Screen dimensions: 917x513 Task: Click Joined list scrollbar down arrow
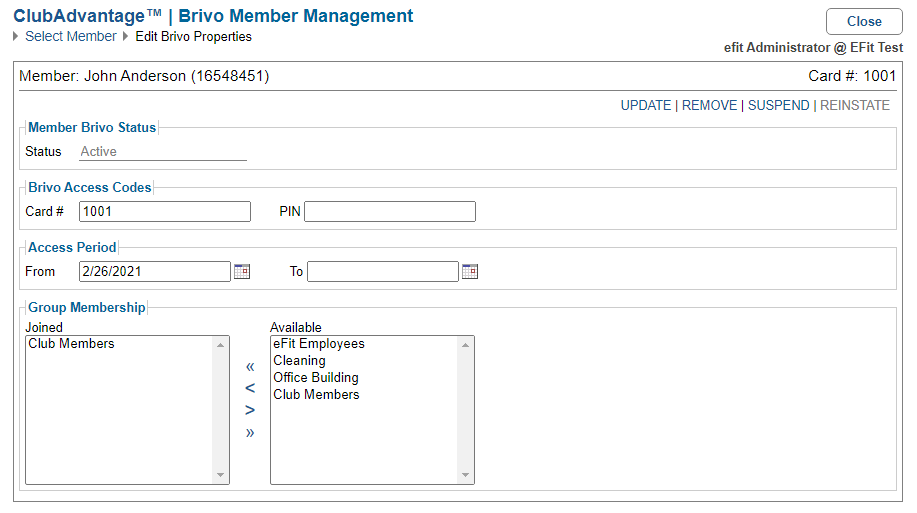[x=220, y=475]
